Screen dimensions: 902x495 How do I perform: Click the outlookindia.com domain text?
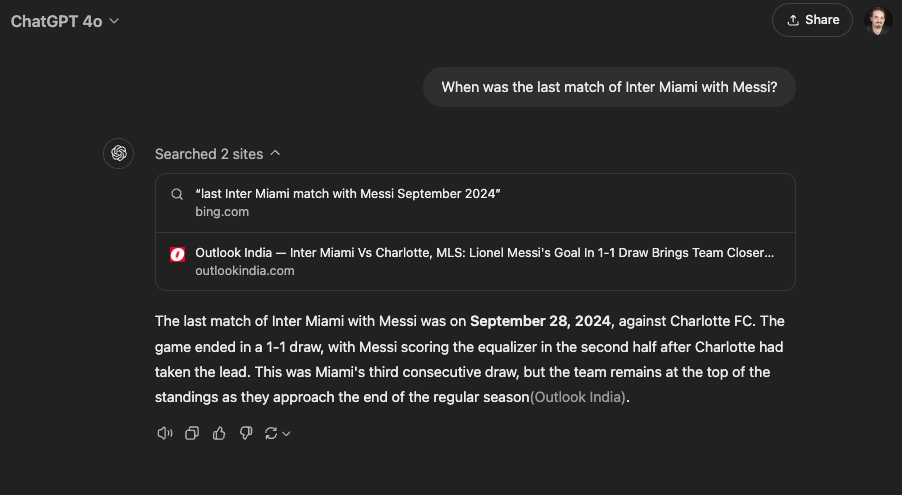245,271
